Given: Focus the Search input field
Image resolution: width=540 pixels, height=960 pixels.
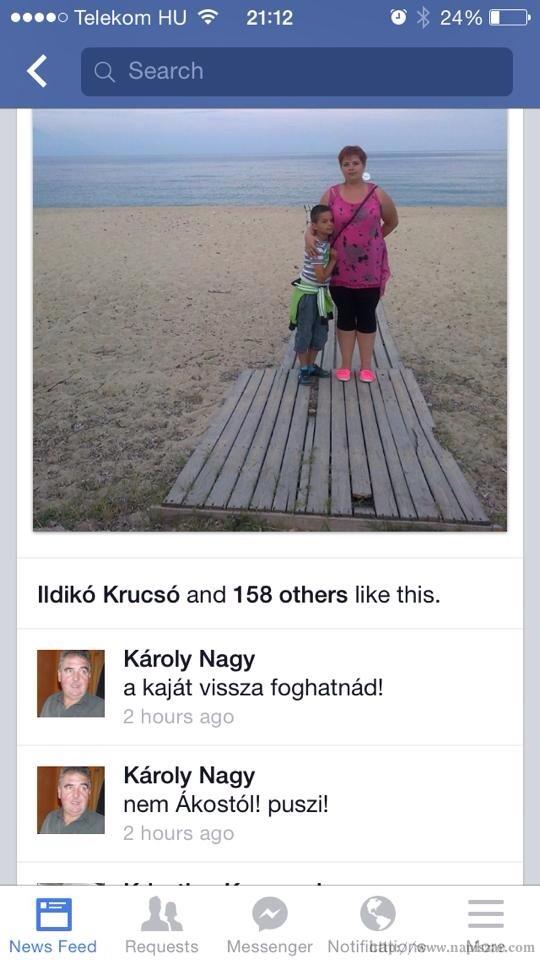Looking at the screenshot, I should pyautogui.click(x=297, y=72).
